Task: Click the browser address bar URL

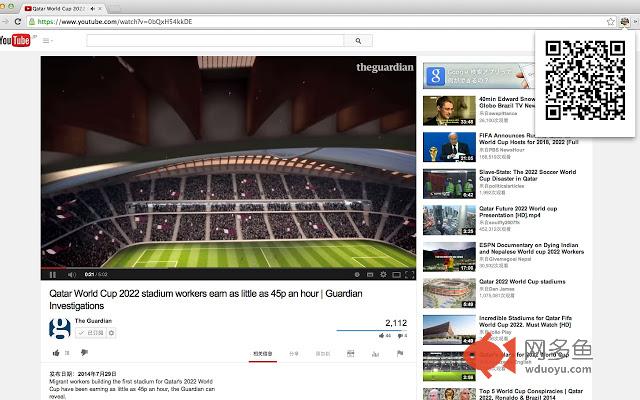Action: click(x=115, y=22)
